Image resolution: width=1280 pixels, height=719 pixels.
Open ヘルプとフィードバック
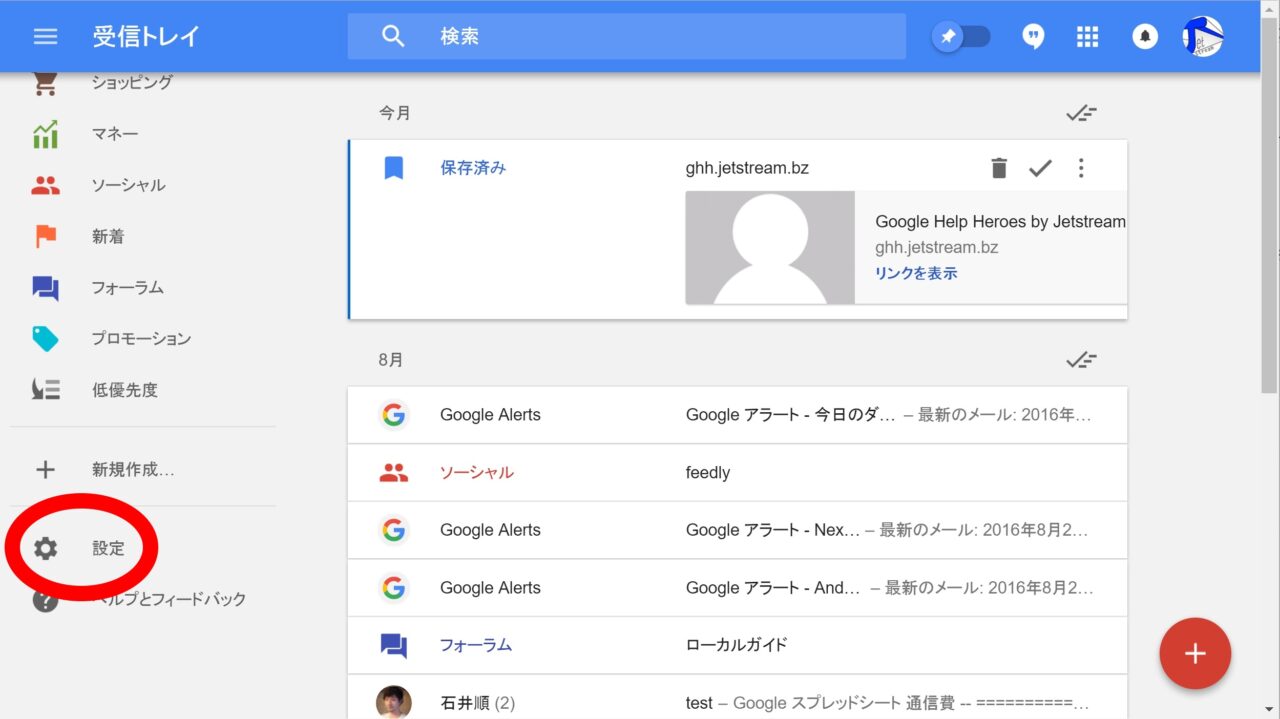click(168, 600)
